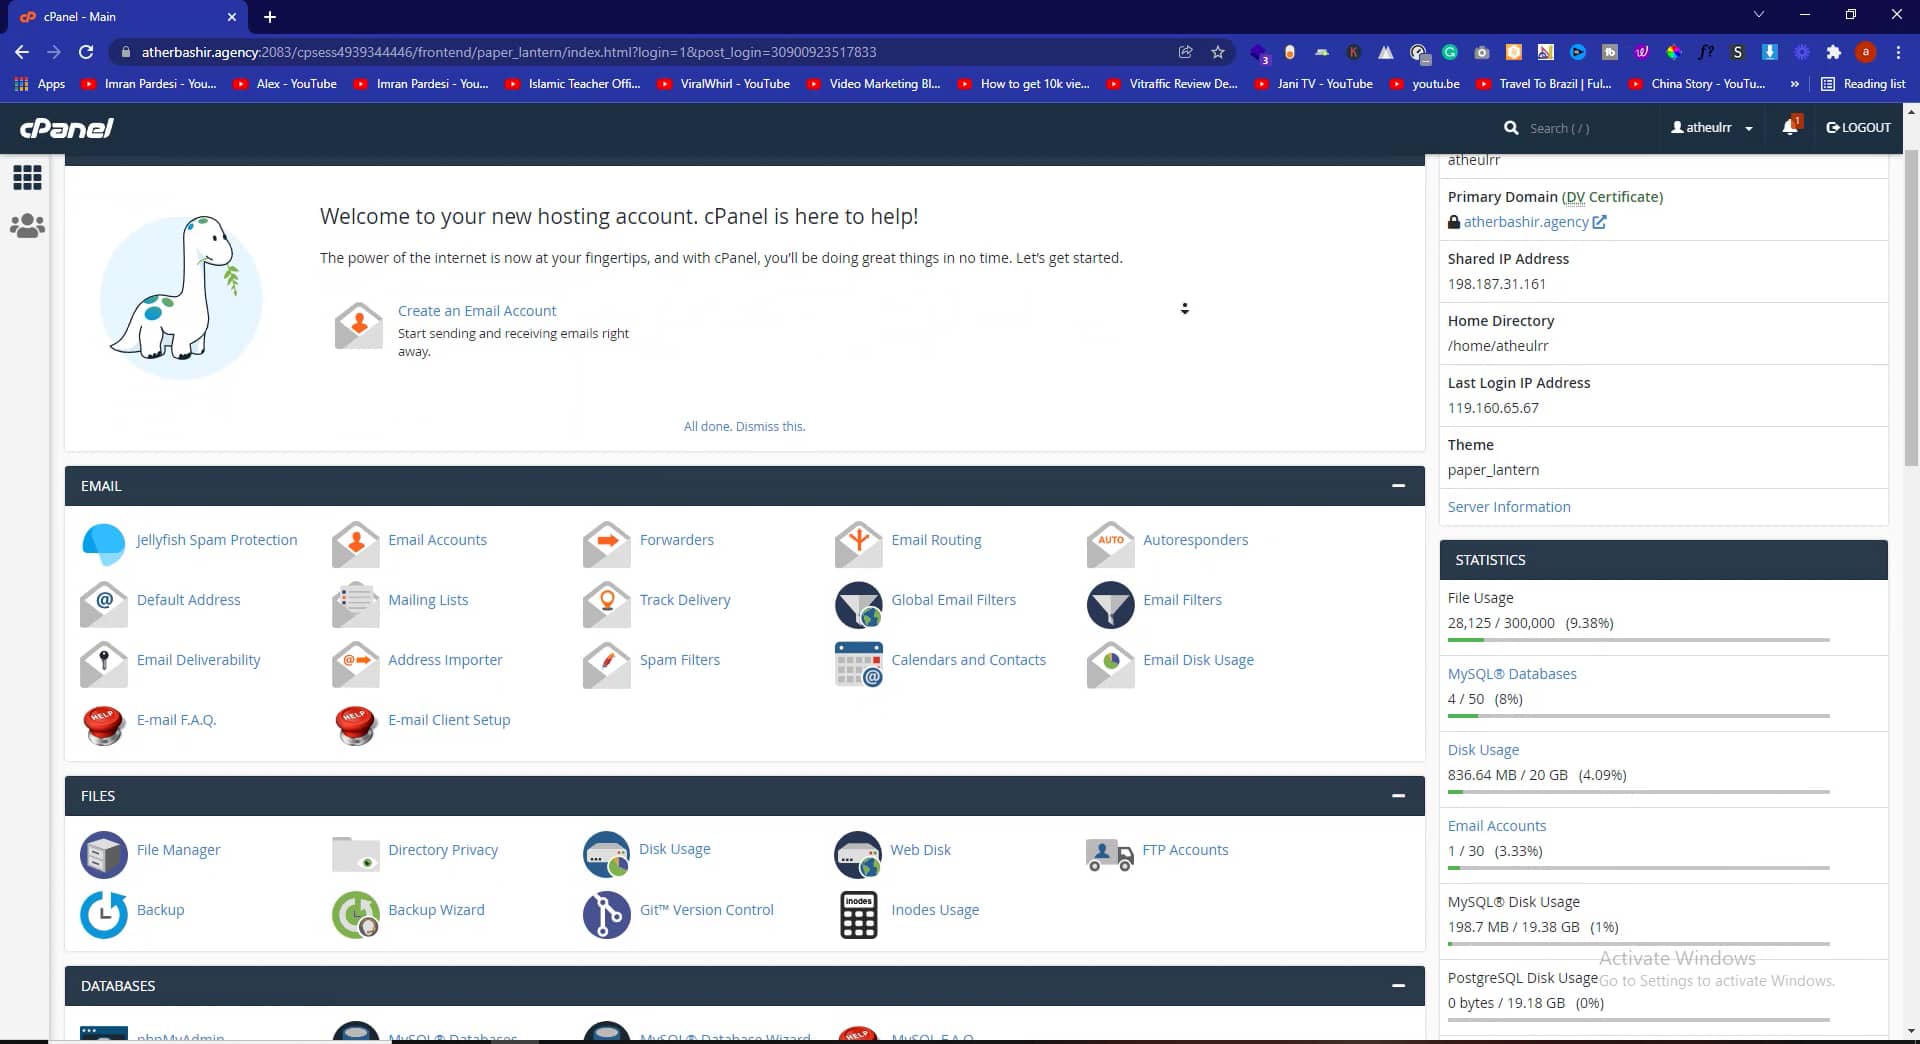Click the Default Address icon

pos(104,604)
